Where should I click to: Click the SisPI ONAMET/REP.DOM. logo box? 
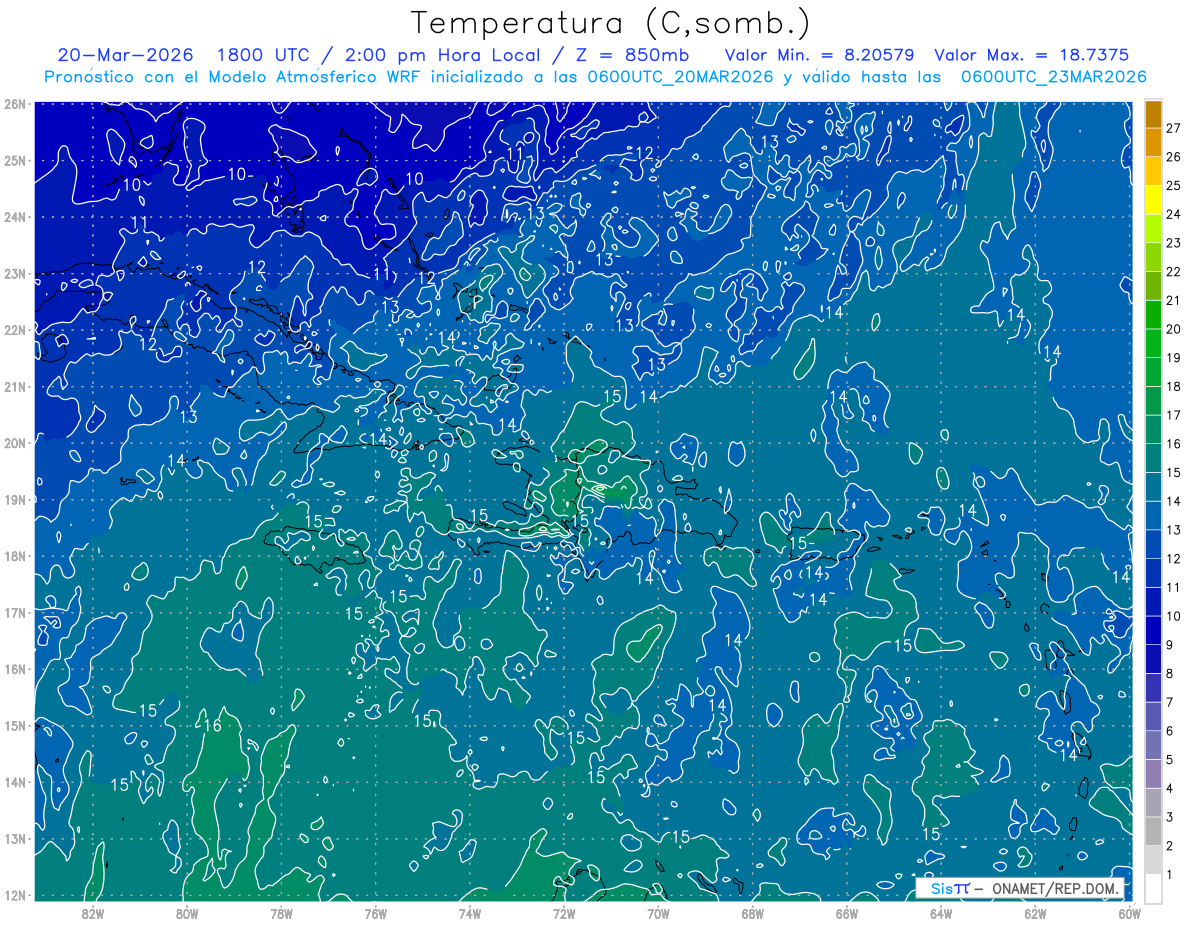tap(1020, 888)
